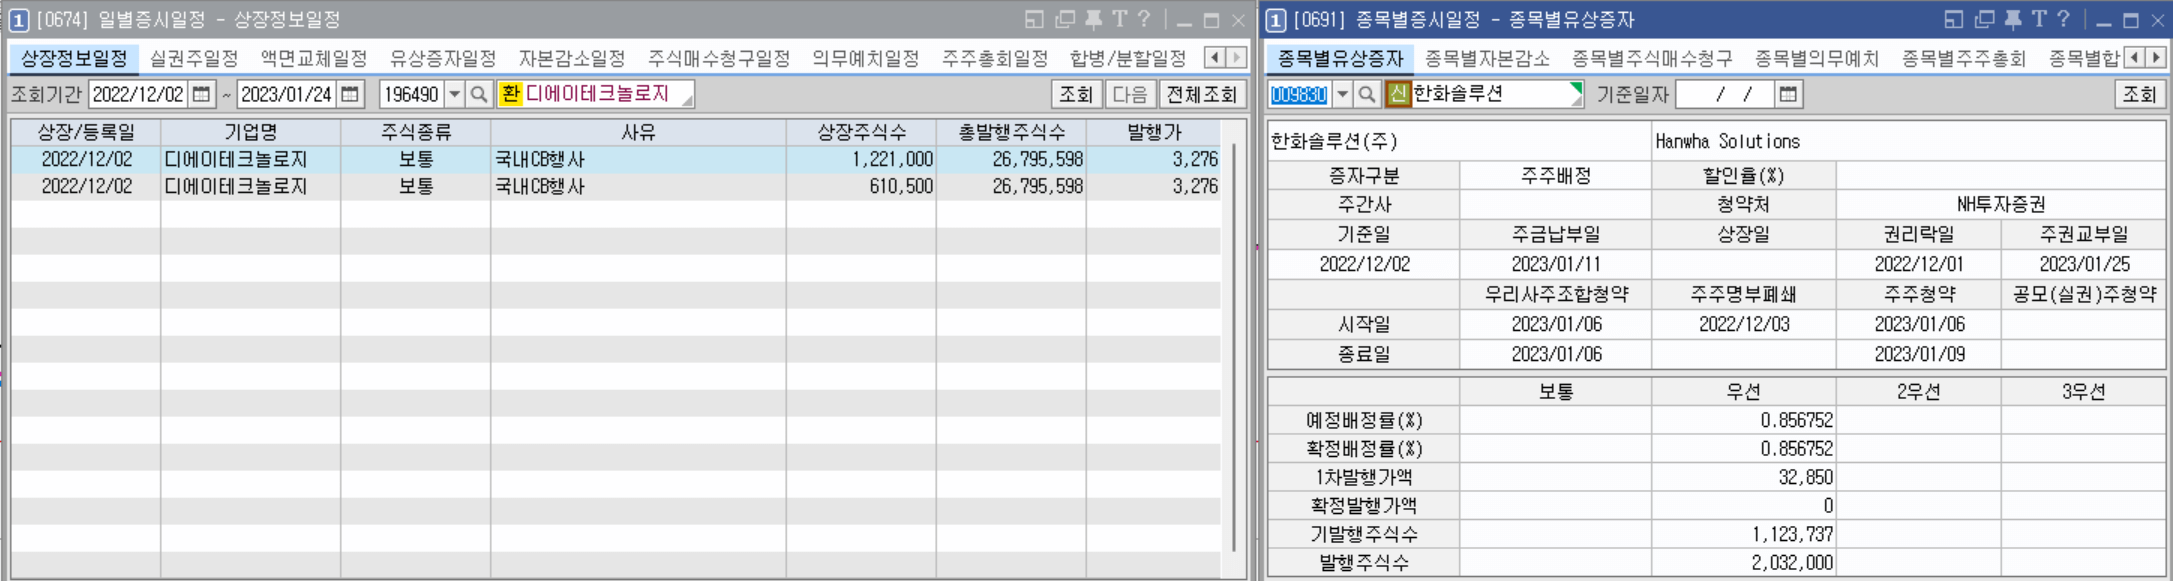
Task: Click 상장주식수 column header
Action: click(x=861, y=132)
